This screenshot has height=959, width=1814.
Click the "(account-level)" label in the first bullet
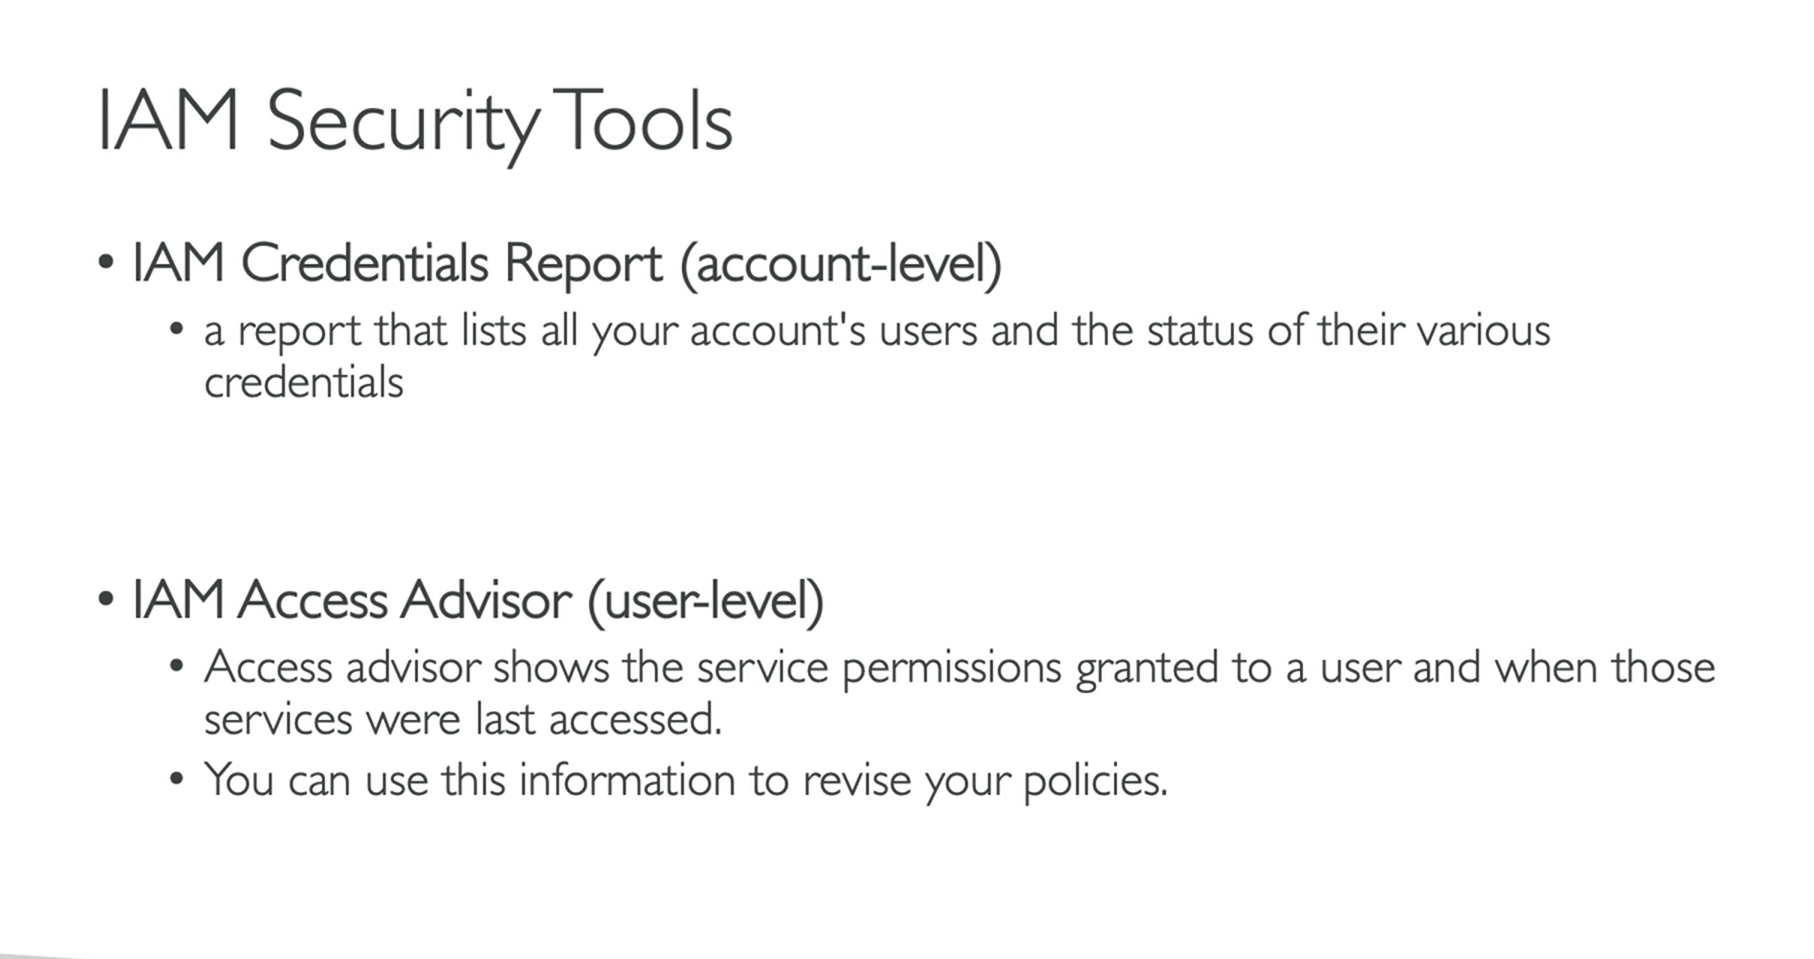[840, 264]
